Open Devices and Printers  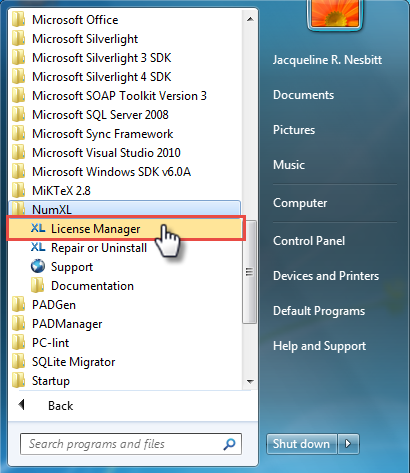[x=326, y=276]
